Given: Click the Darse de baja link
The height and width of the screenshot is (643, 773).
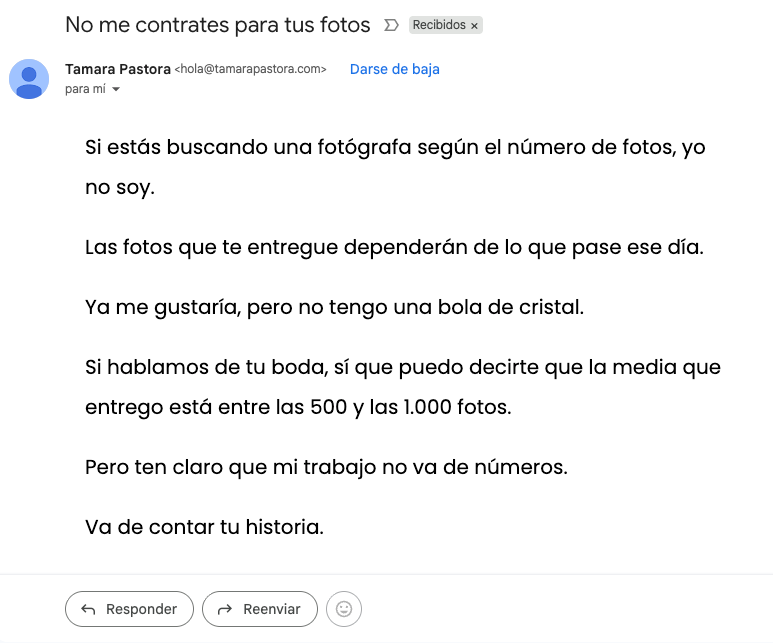Looking at the screenshot, I should pyautogui.click(x=394, y=69).
